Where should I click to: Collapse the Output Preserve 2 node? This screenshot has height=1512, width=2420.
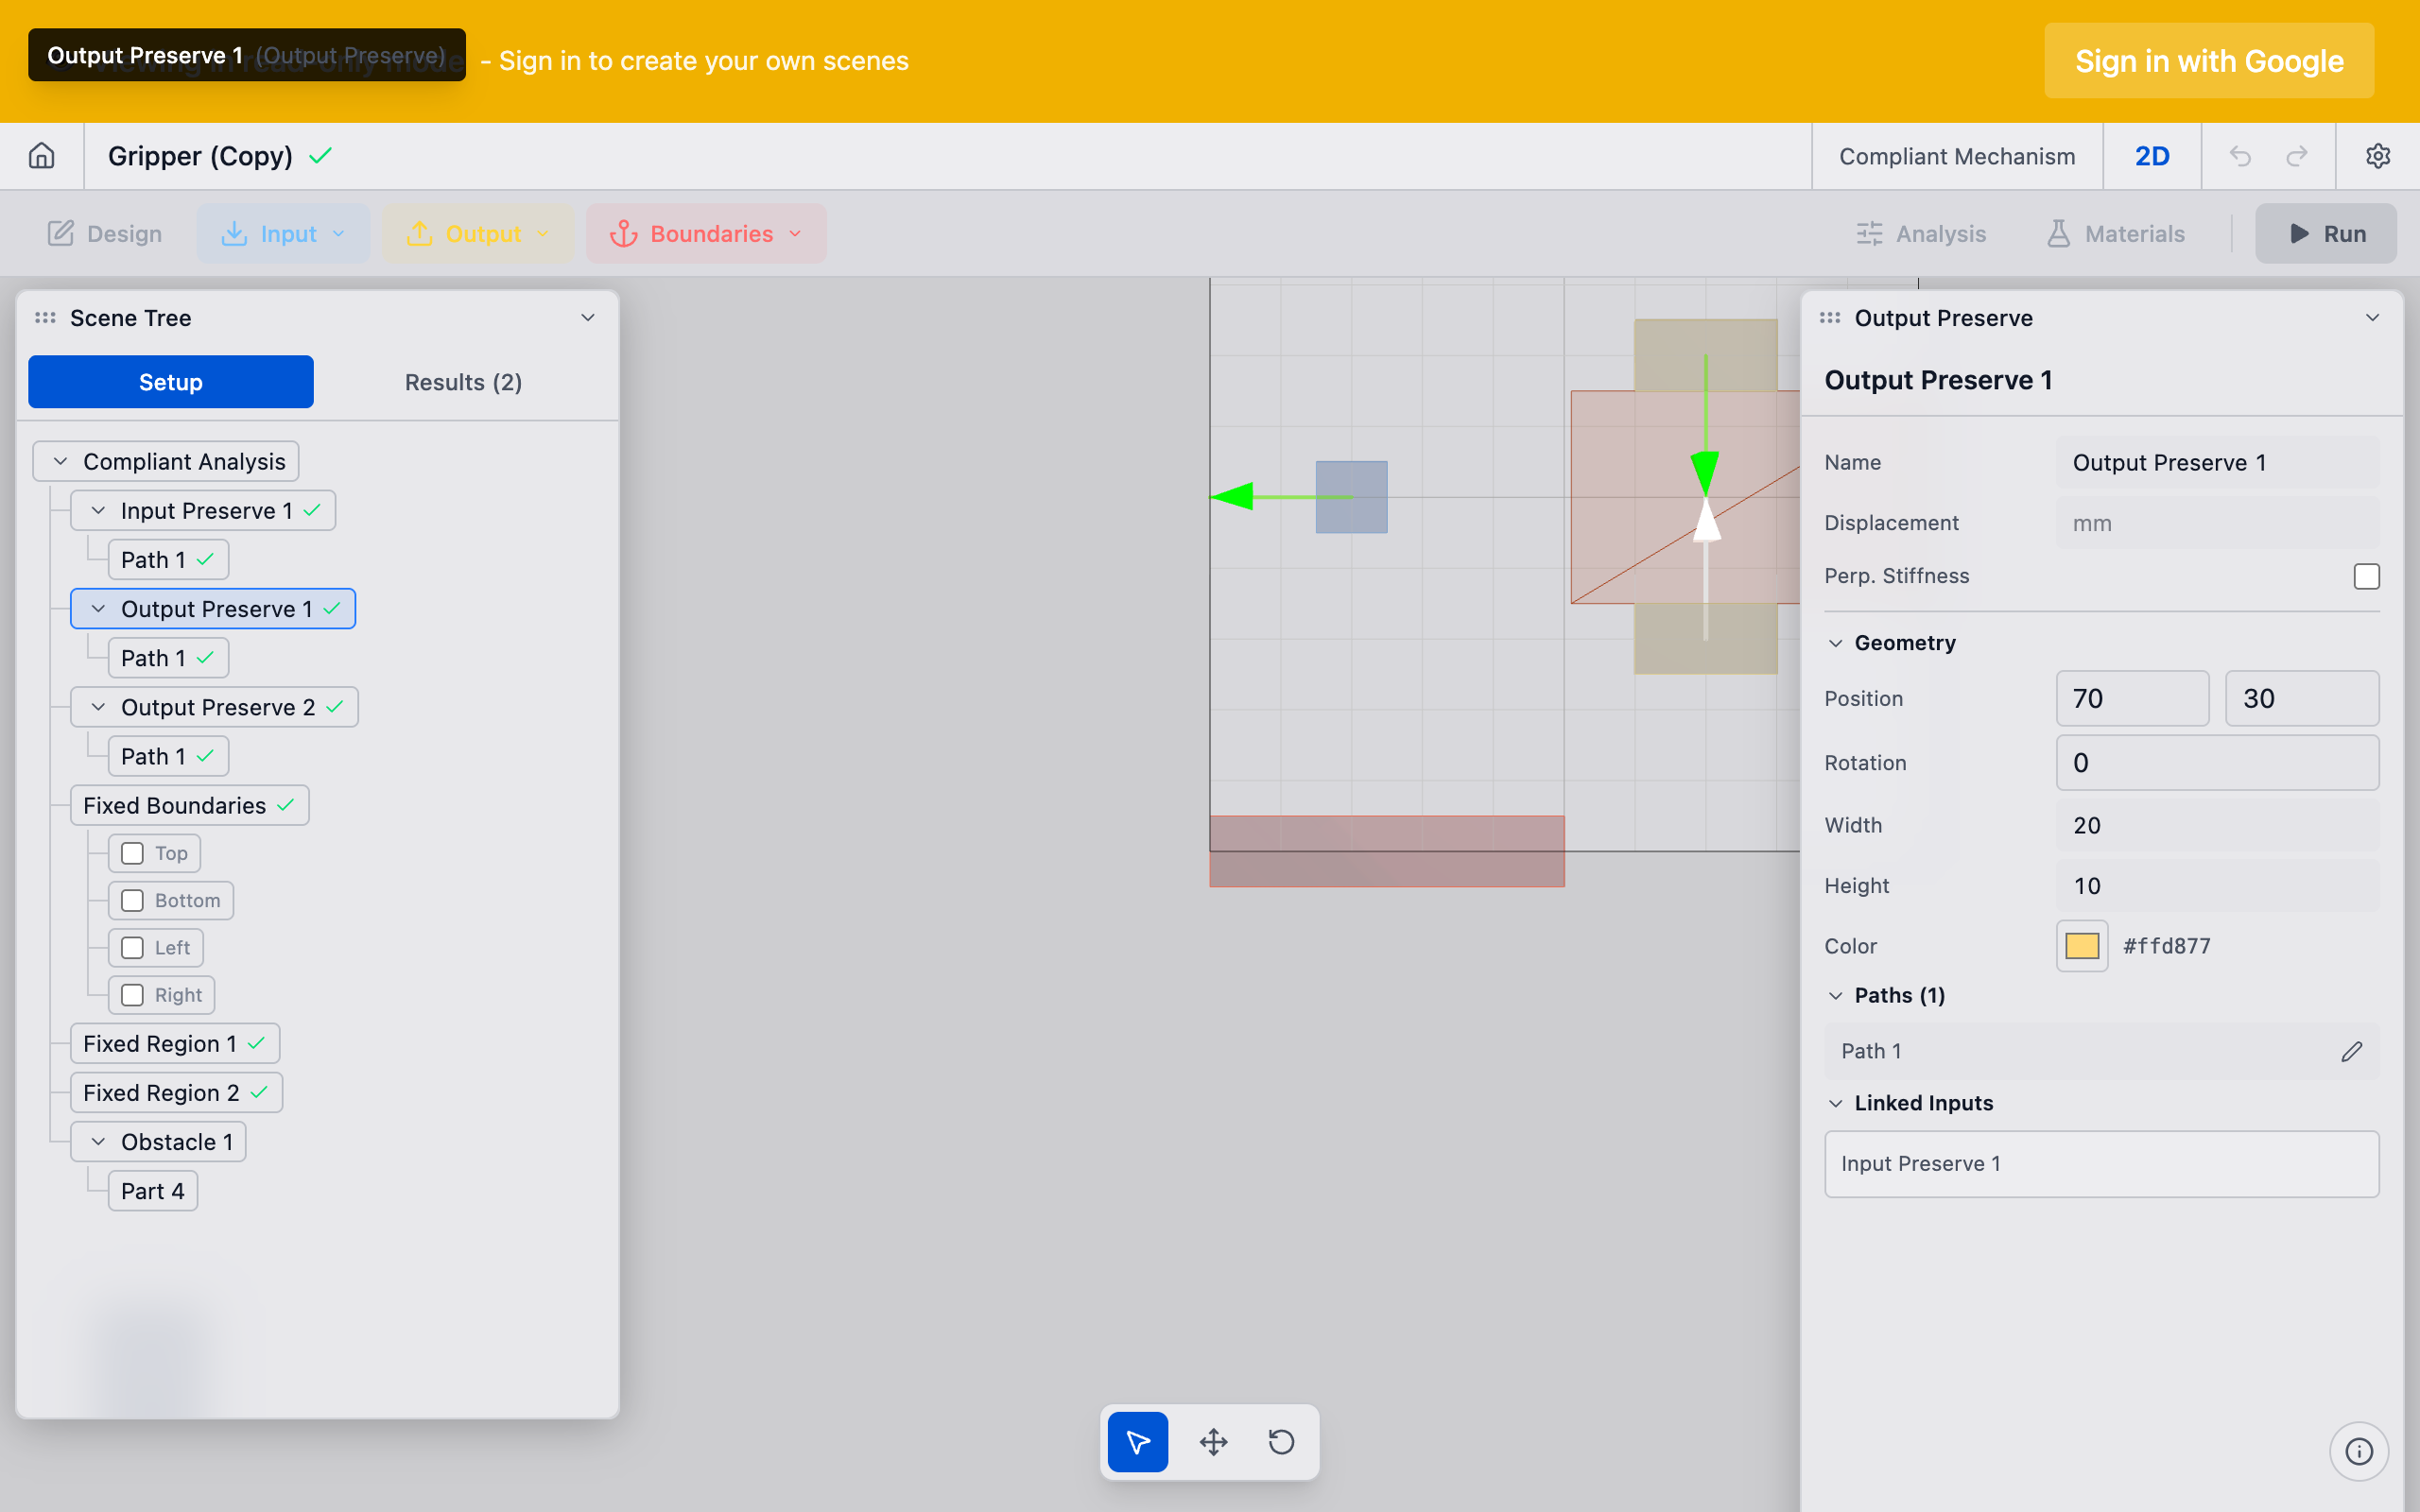click(98, 707)
